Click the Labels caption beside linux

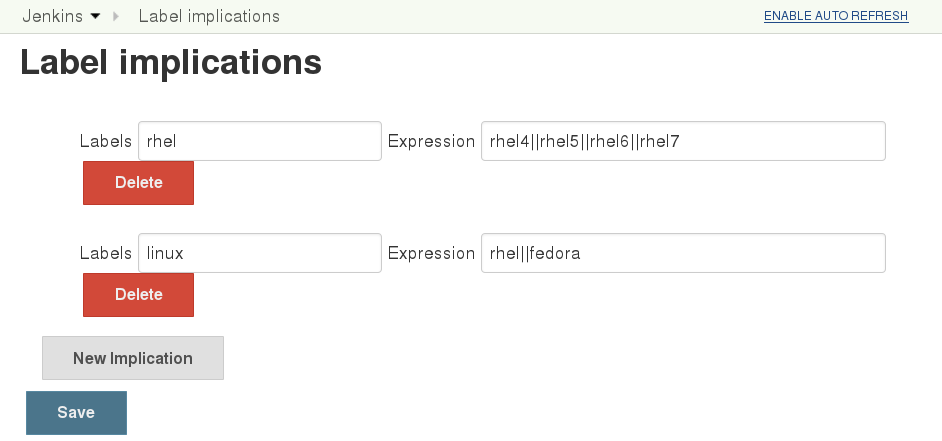point(106,253)
